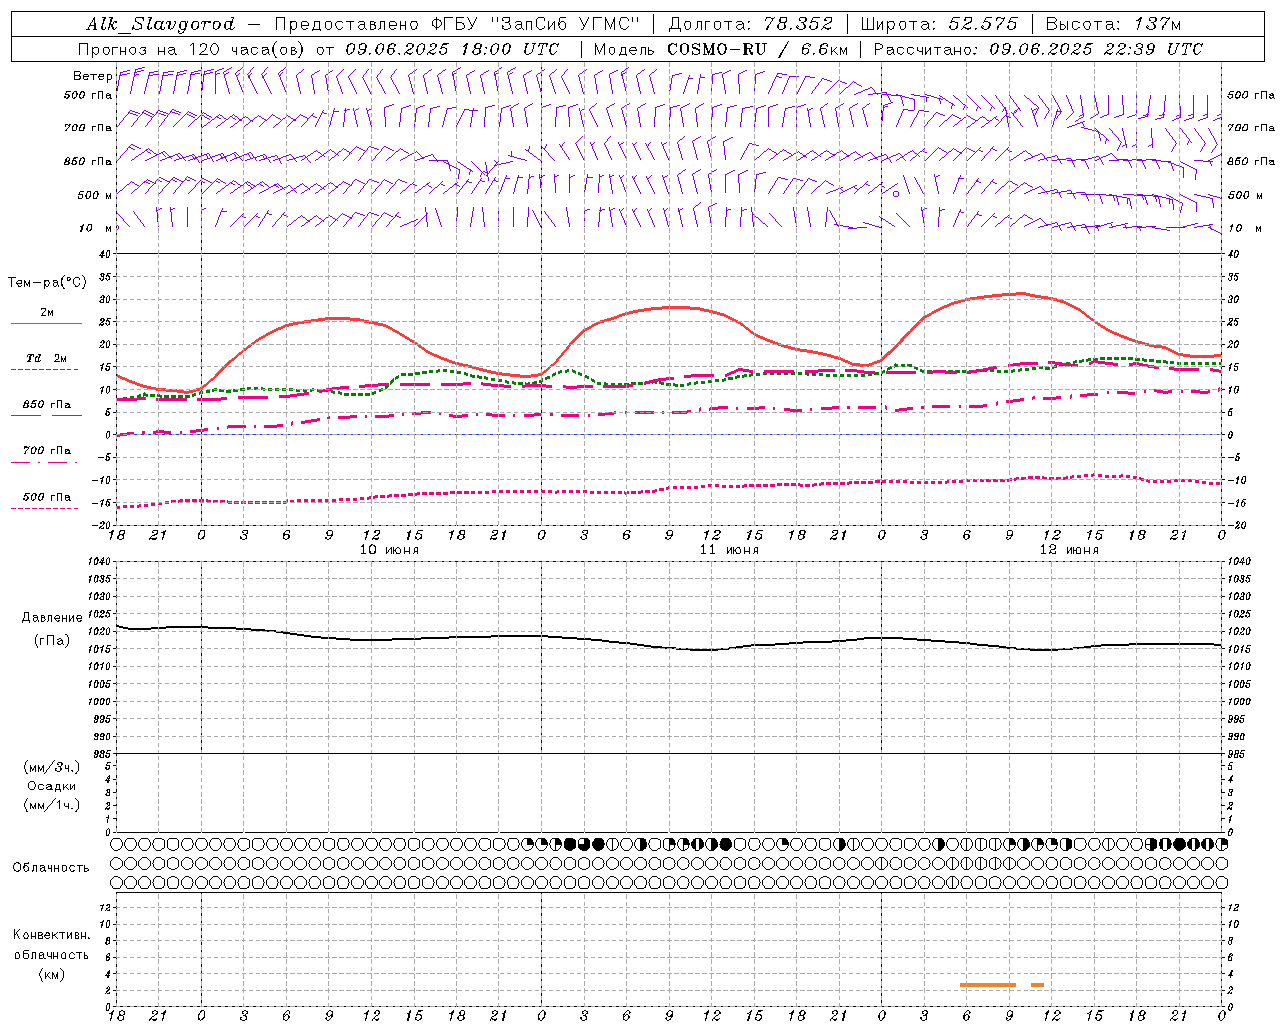Click the 12 июня date label
Viewport: 1280px width, 1024px height.
pyautogui.click(x=1069, y=550)
